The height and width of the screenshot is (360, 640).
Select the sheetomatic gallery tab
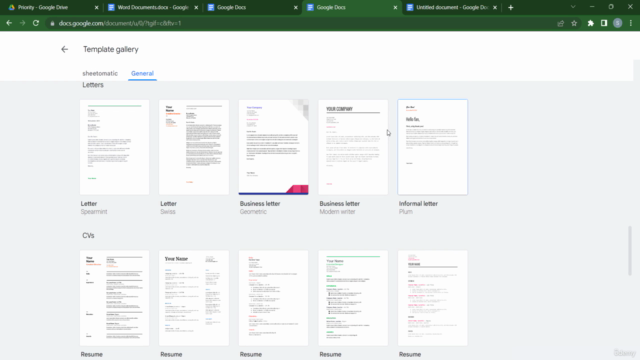100,73
